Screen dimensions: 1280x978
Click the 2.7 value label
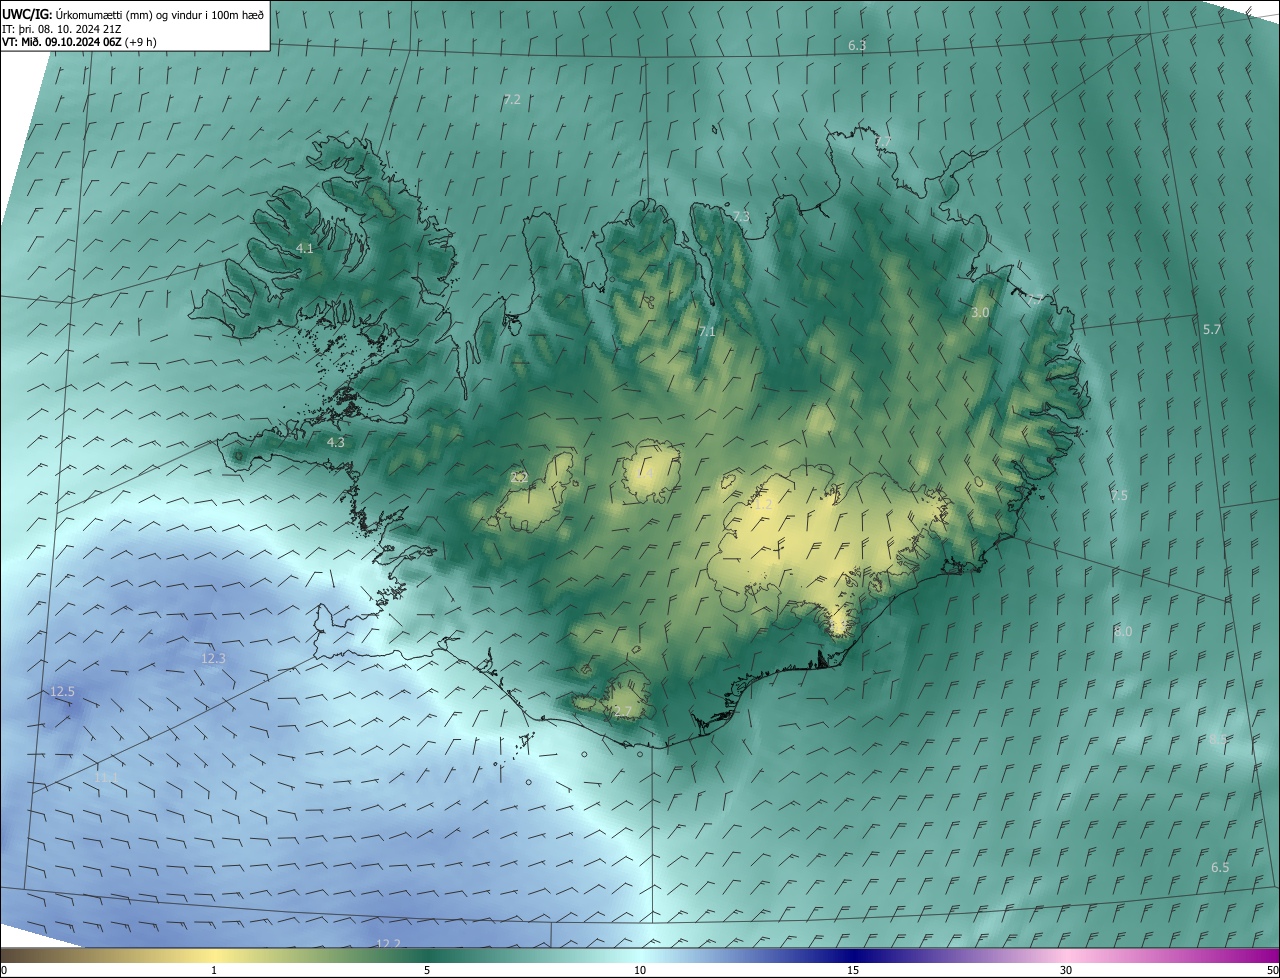tap(623, 712)
